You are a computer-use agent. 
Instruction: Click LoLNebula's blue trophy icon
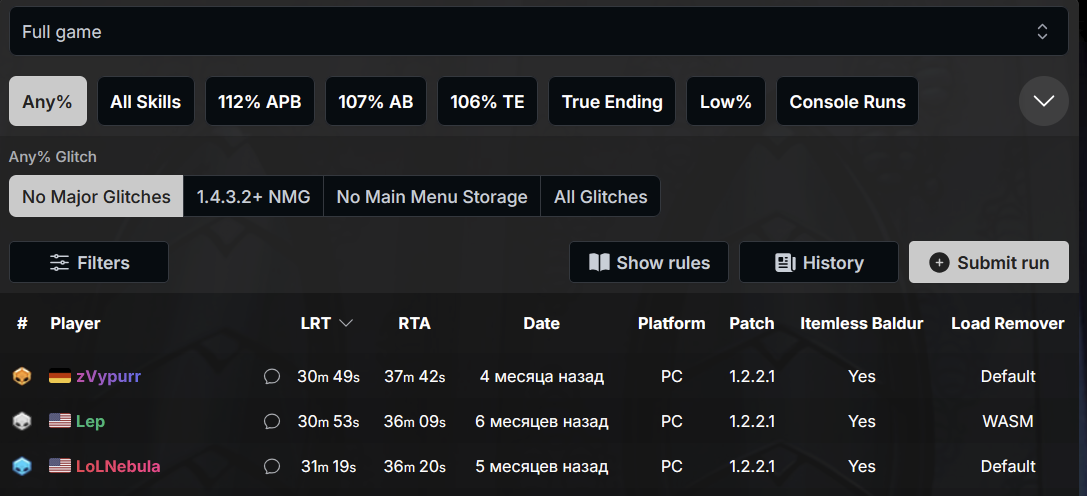tap(22, 467)
